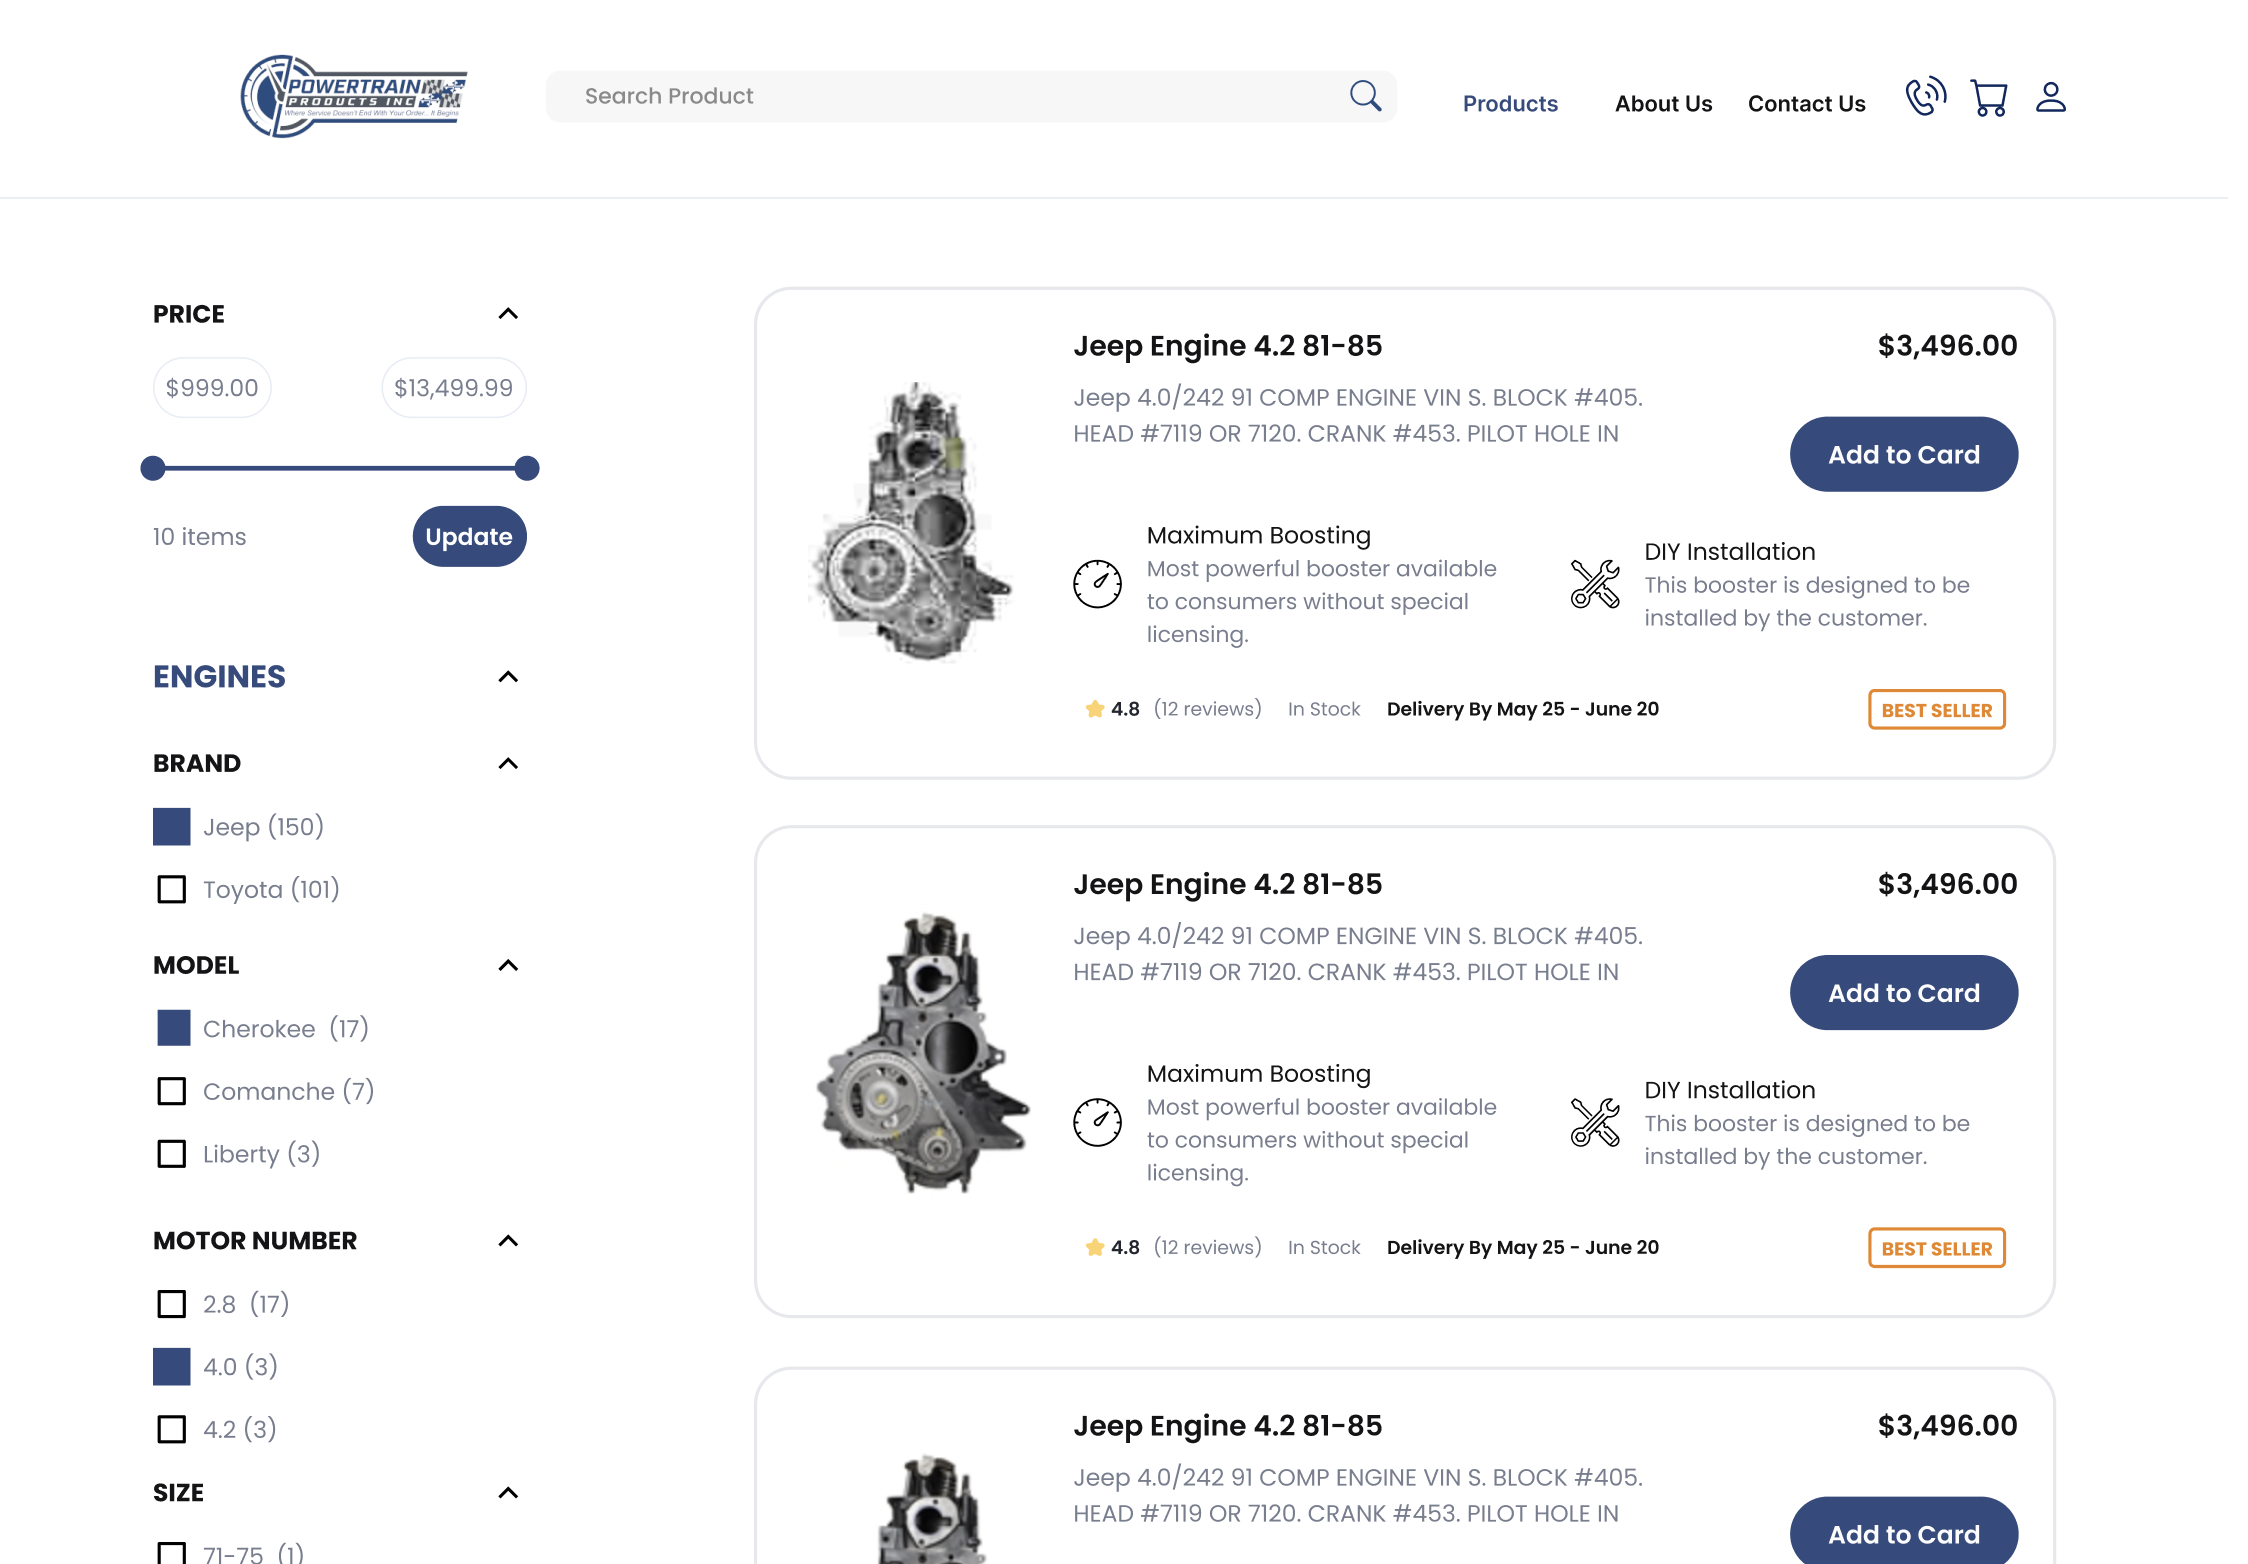Click the third card's $3,496.00 price

coord(1947,1426)
